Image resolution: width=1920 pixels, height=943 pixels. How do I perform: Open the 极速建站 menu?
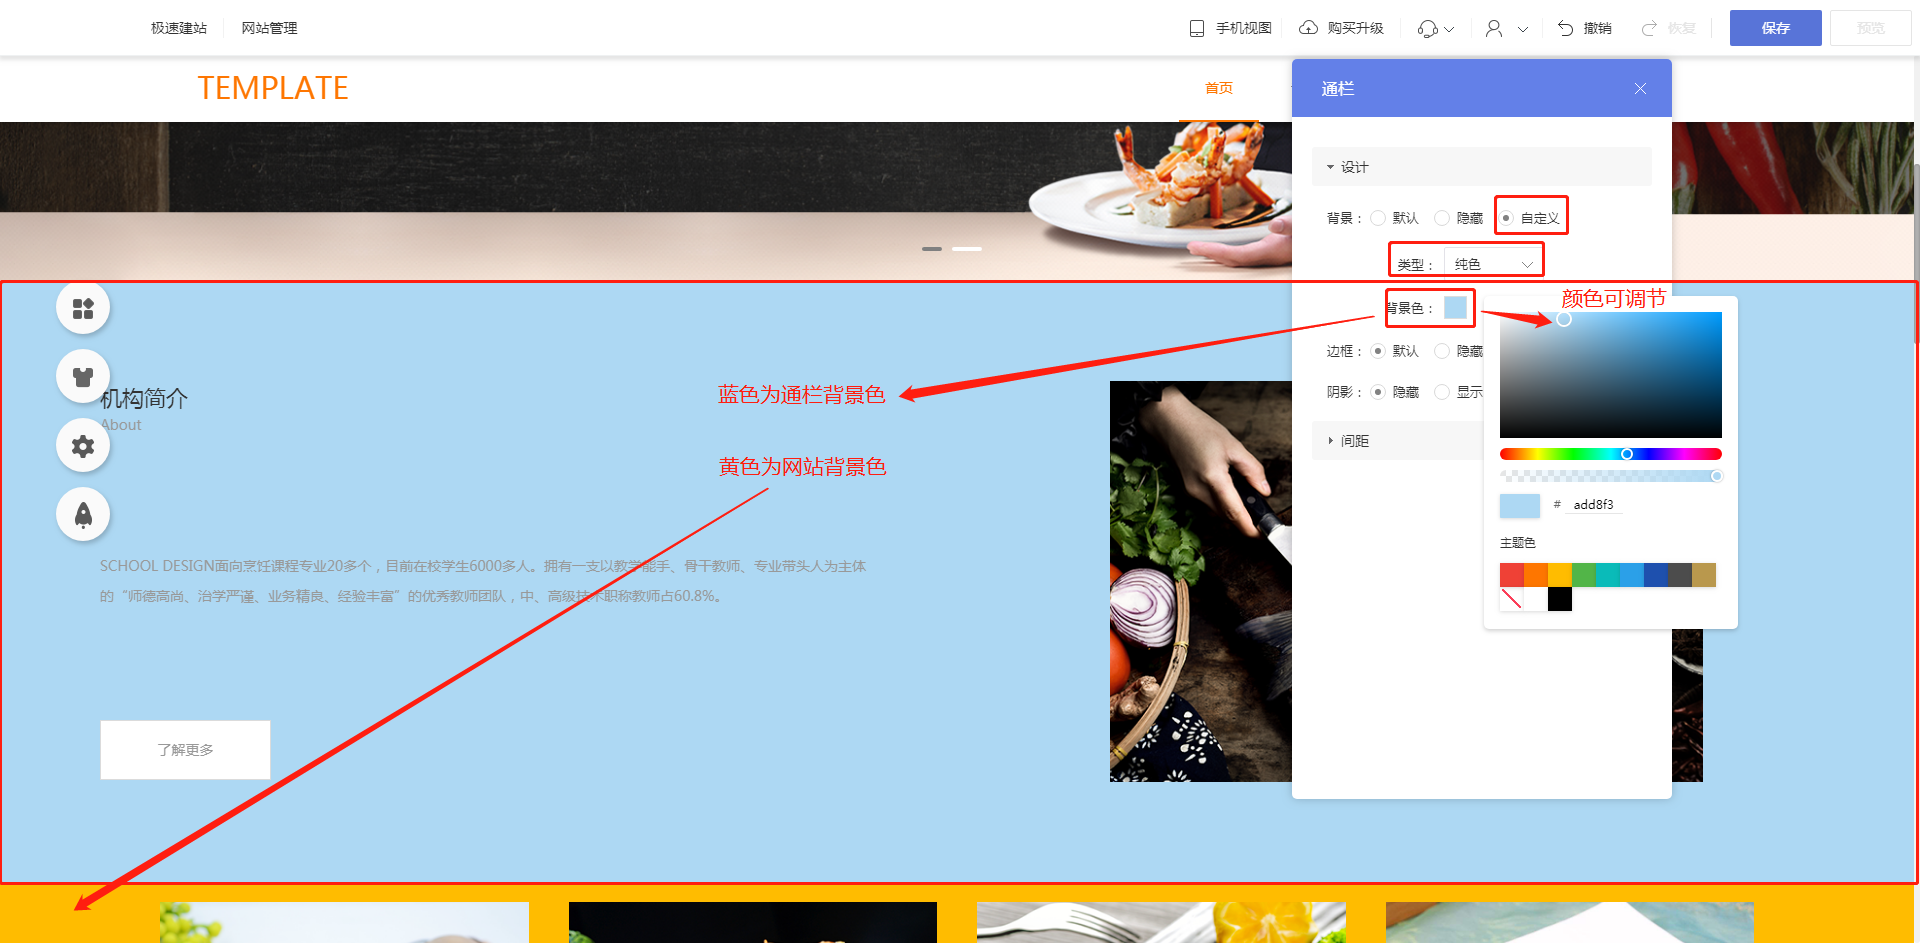pos(179,28)
